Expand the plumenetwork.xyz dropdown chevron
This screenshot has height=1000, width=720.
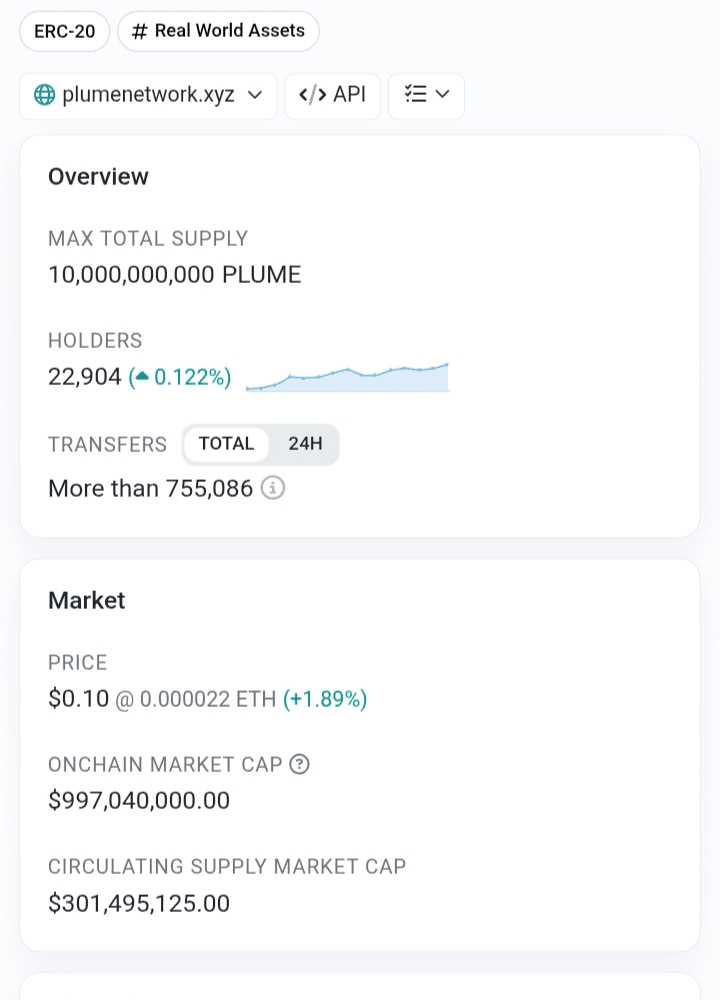pyautogui.click(x=255, y=95)
